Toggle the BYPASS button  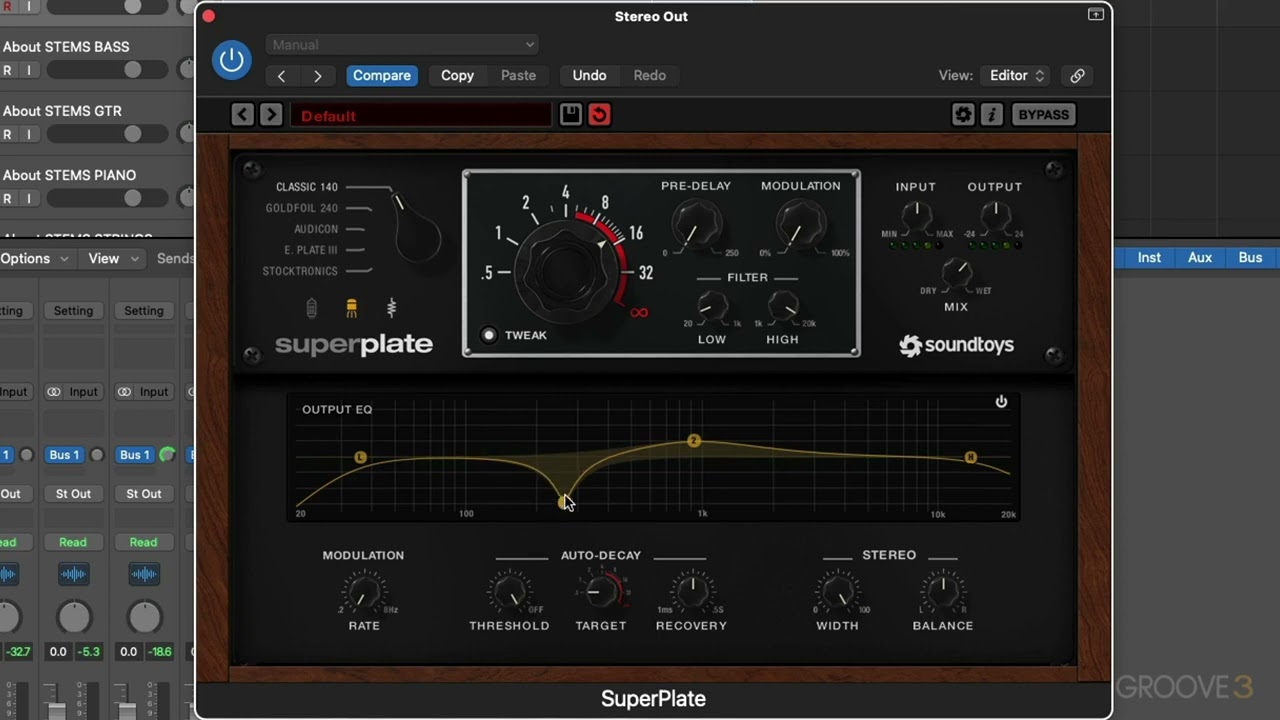(x=1043, y=115)
